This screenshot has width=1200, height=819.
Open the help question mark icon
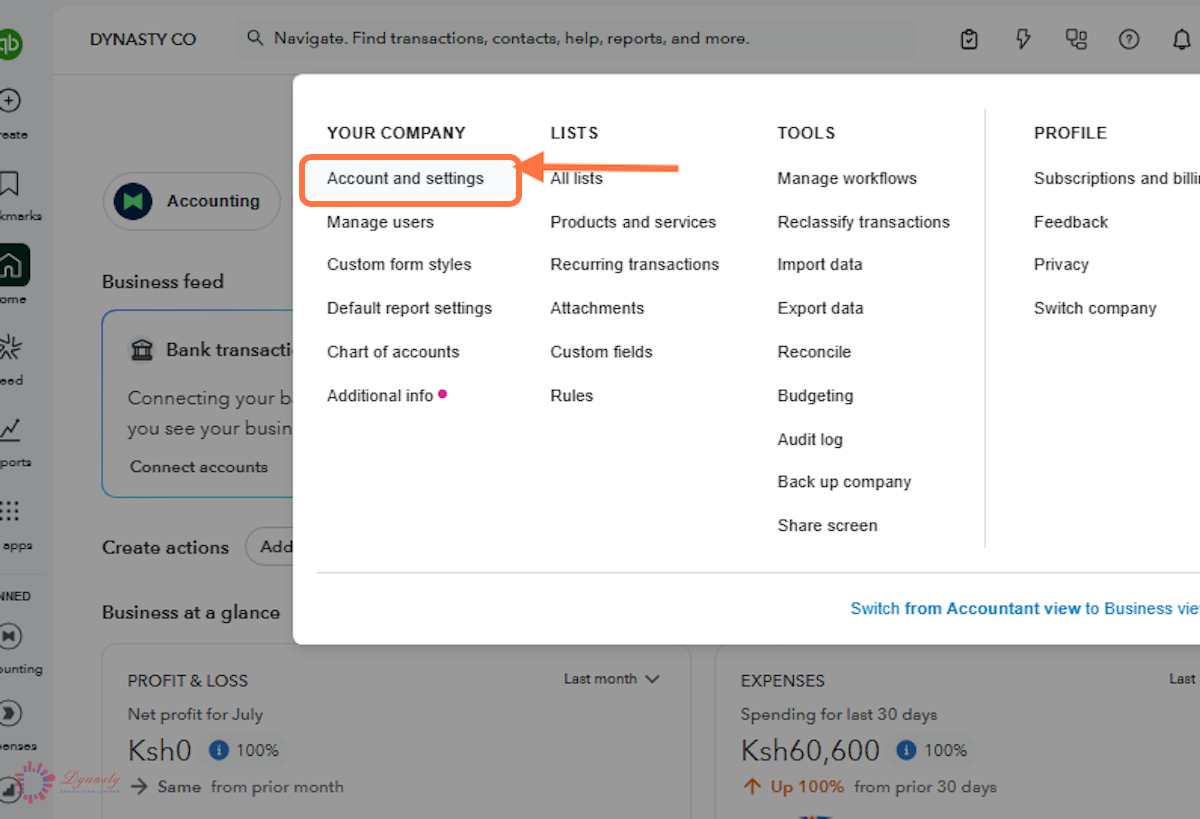[x=1129, y=39]
